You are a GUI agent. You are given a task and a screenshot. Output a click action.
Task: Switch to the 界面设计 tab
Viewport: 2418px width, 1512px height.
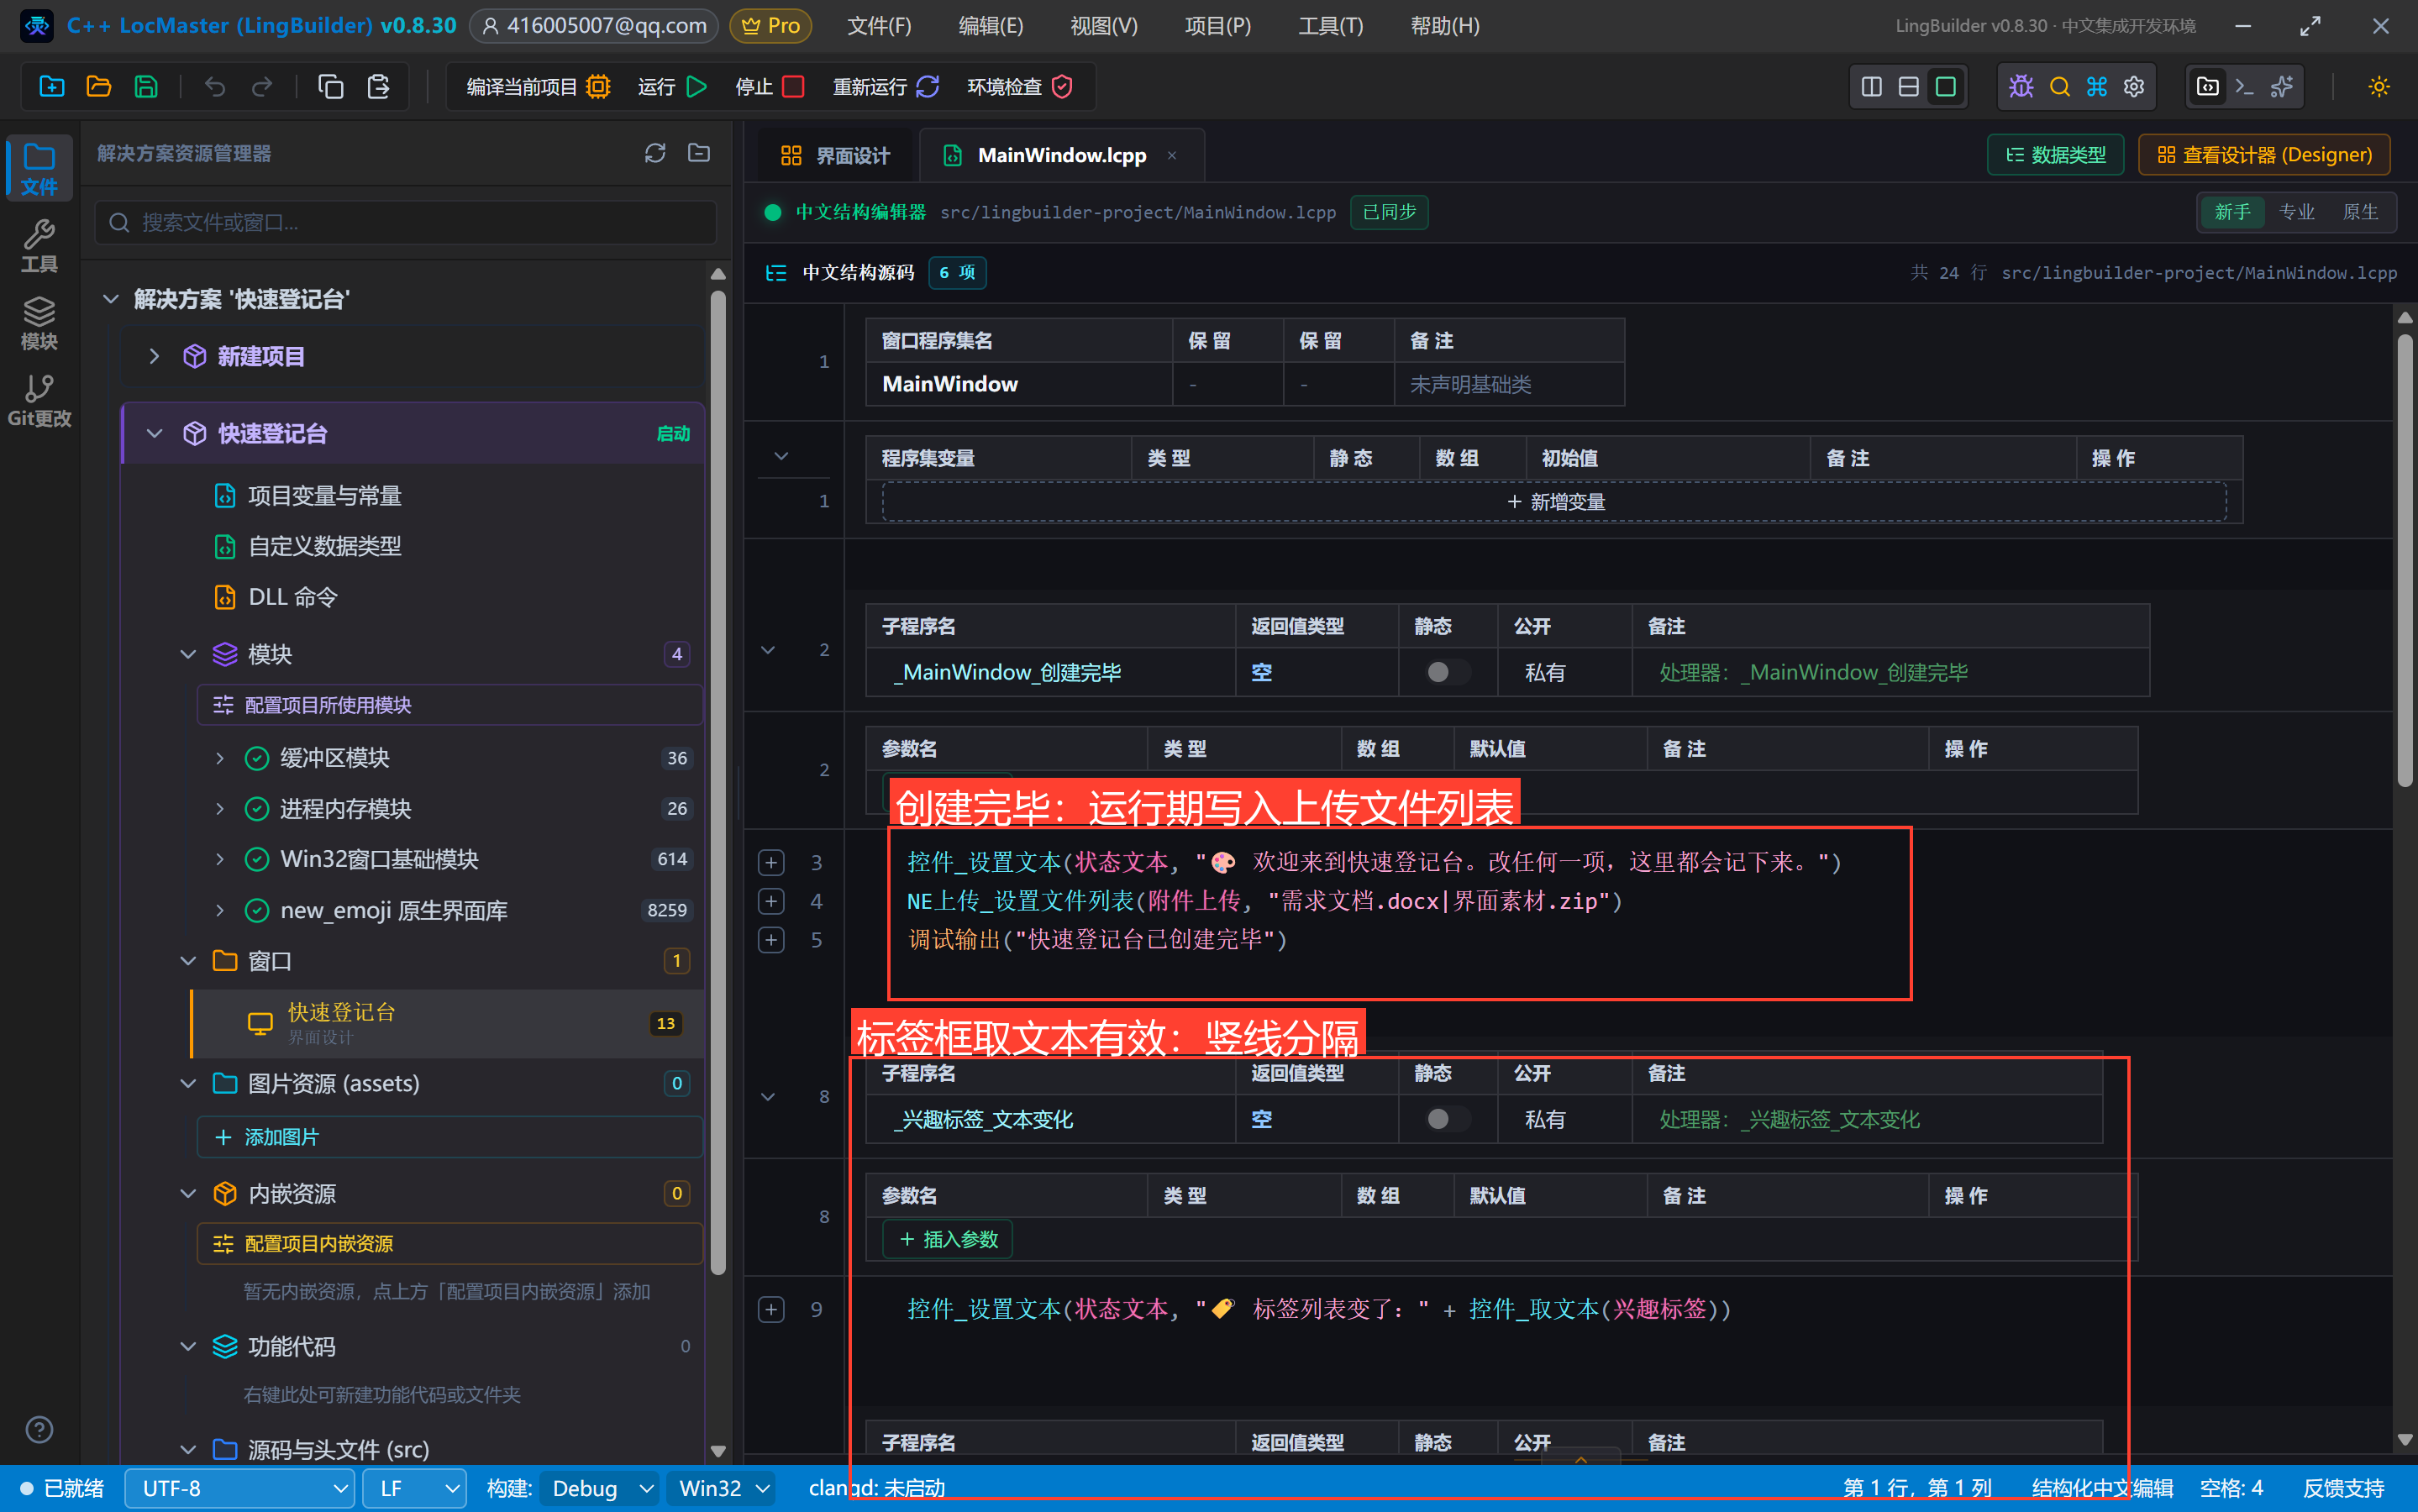tap(835, 155)
